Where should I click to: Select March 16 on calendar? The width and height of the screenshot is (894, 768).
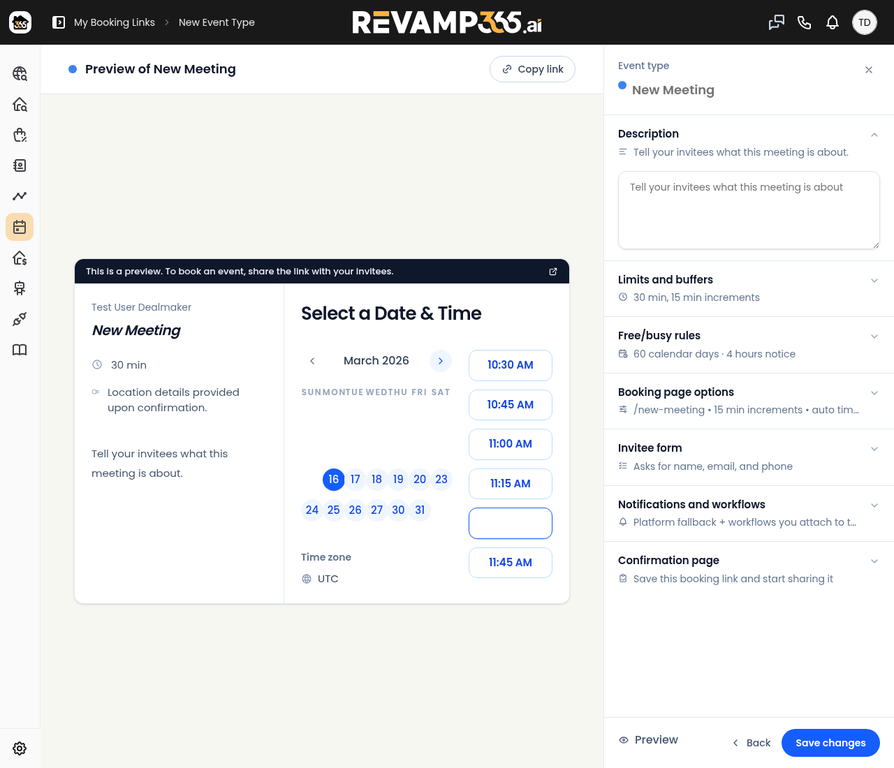[334, 480]
